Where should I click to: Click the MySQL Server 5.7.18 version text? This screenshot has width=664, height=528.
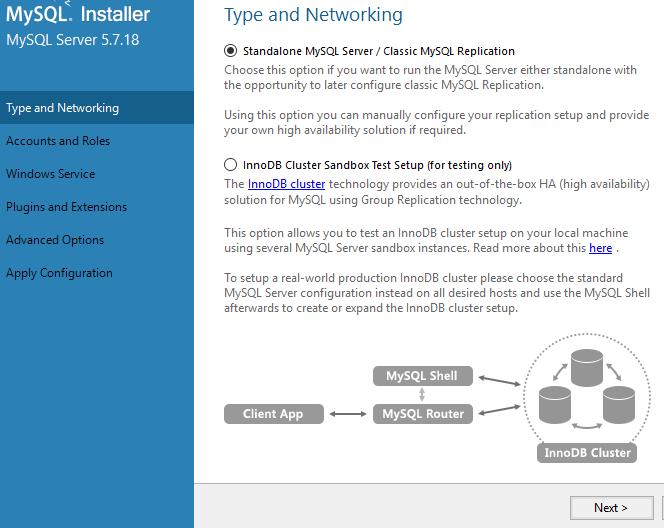pyautogui.click(x=72, y=40)
